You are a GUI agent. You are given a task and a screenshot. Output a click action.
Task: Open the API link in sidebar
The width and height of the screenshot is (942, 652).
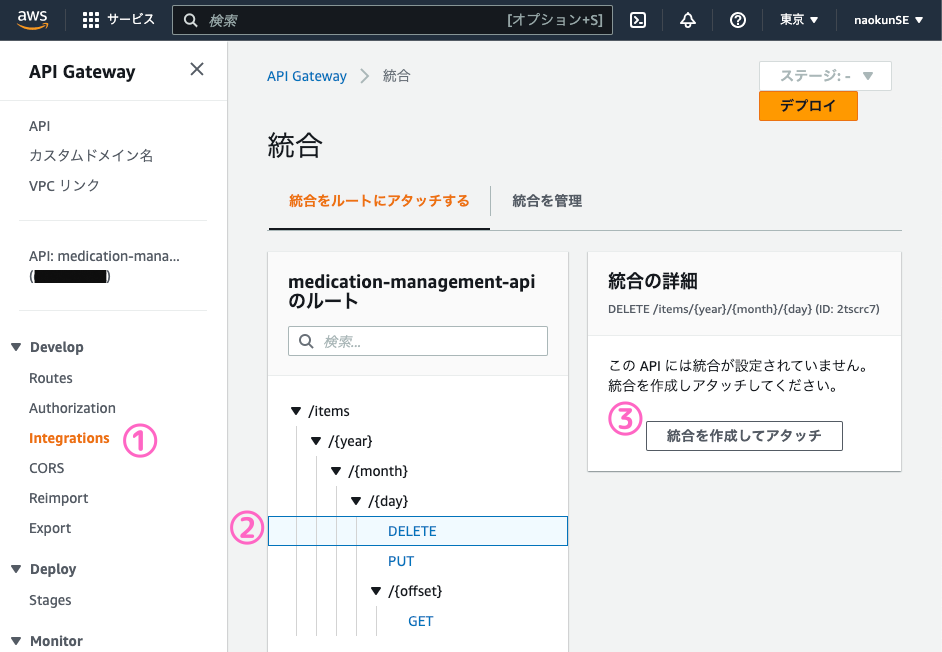pos(40,126)
